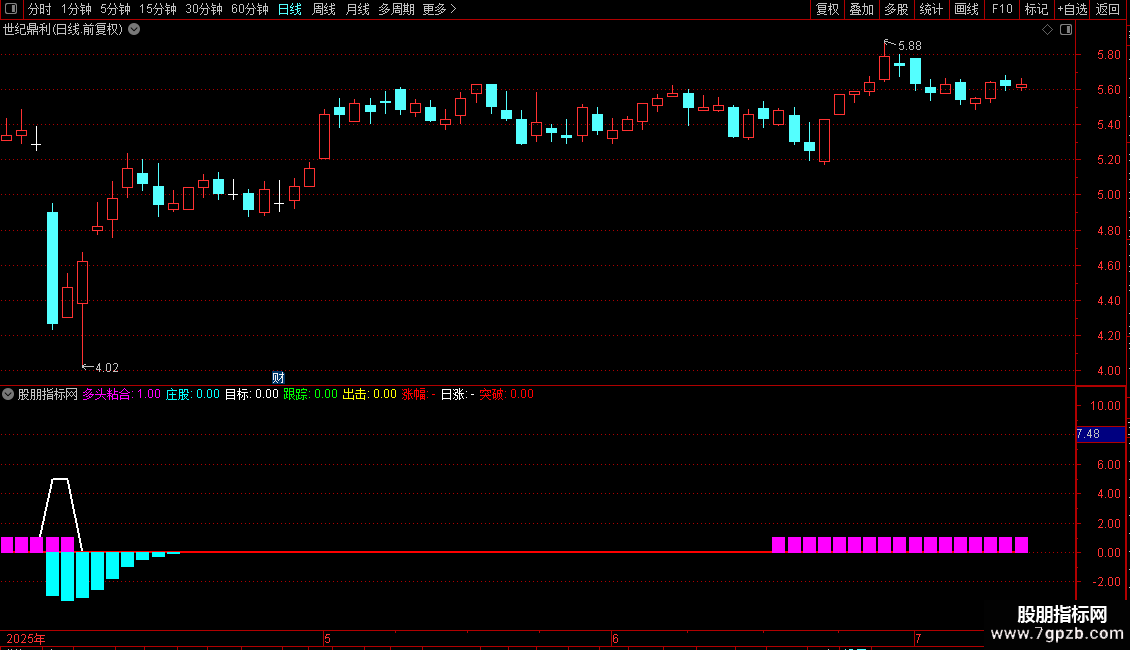The image size is (1130, 650).
Task: Open the 画线 drawing tools
Action: (x=966, y=9)
